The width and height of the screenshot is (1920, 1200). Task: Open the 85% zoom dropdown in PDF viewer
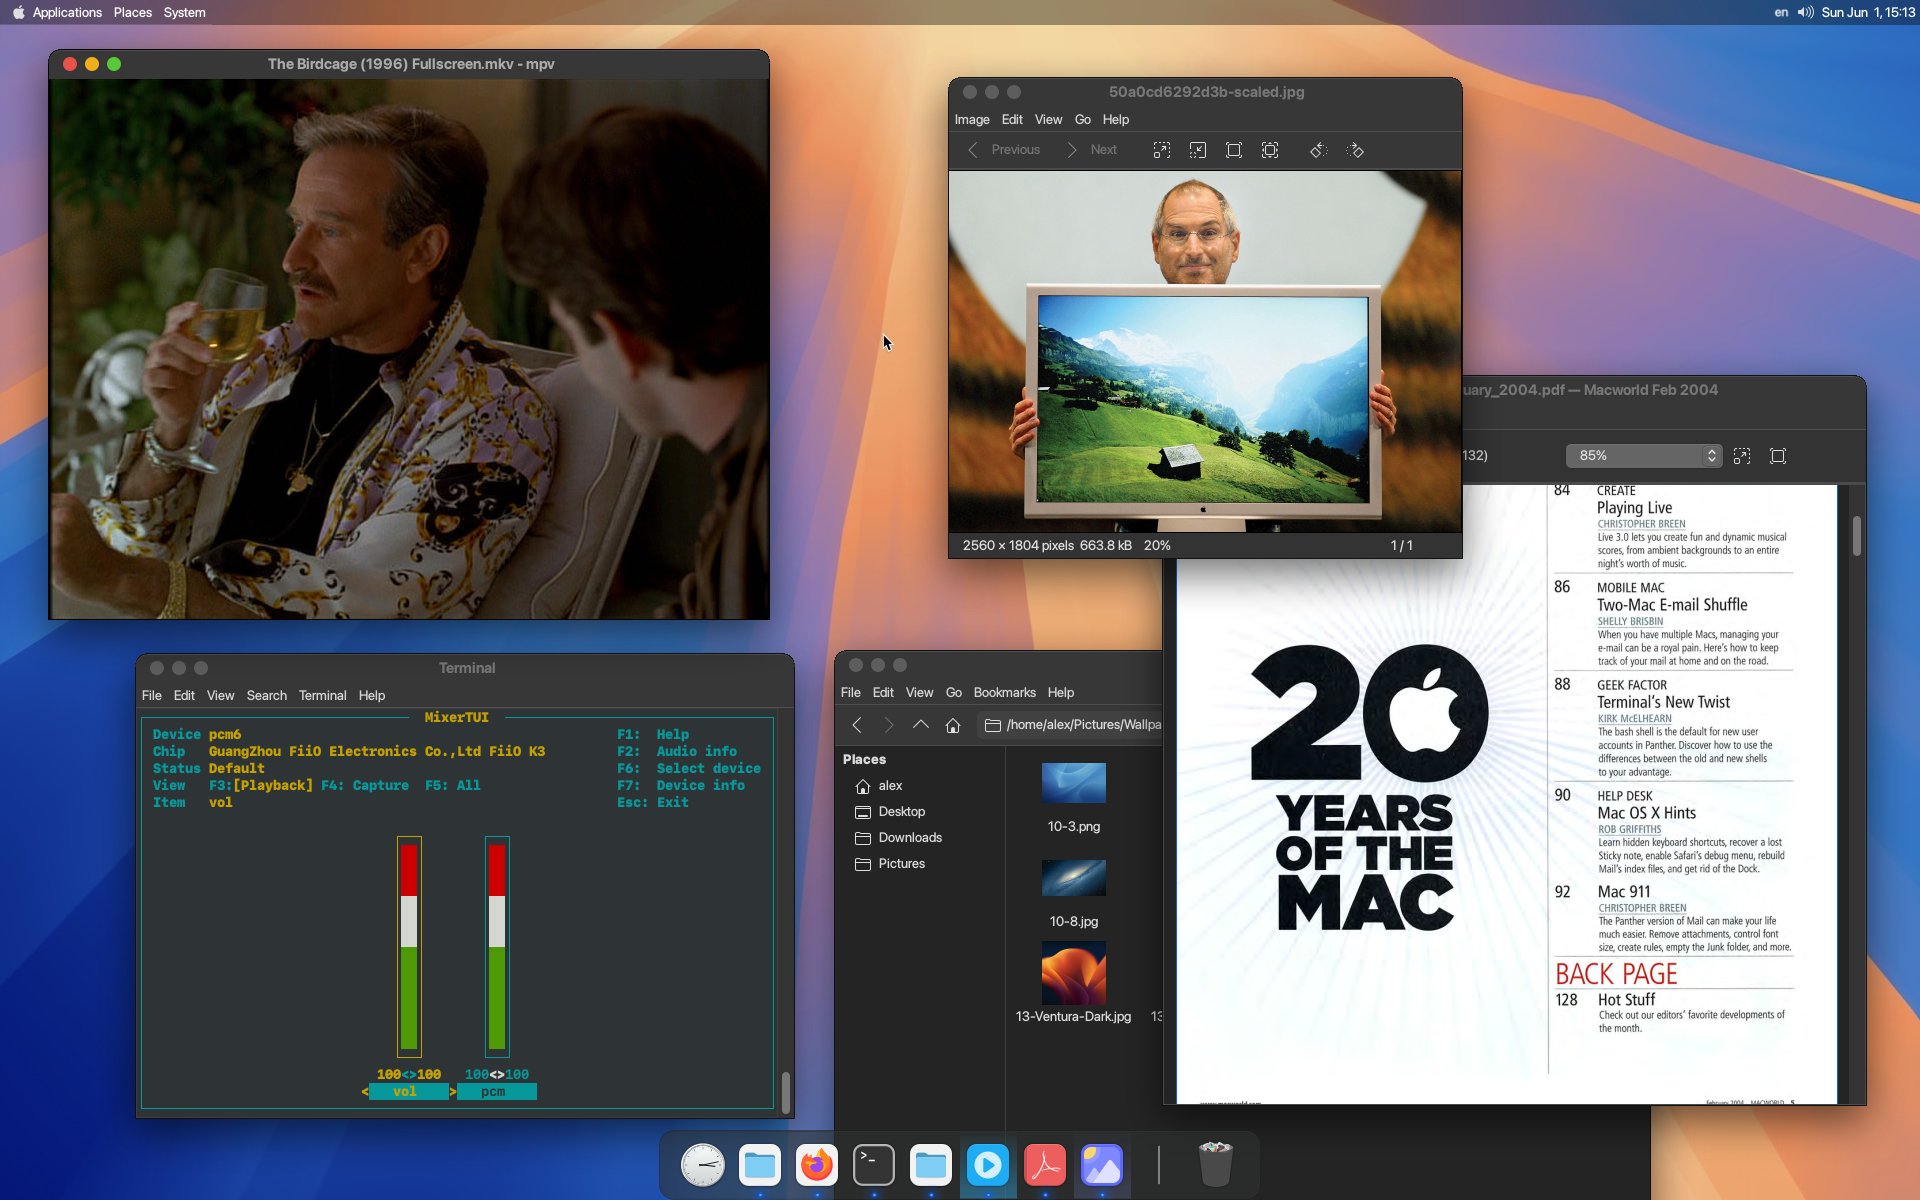[x=1643, y=455]
